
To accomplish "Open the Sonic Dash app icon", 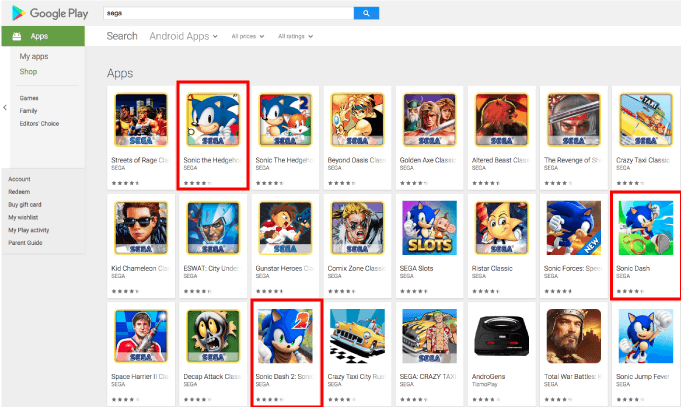I will pos(646,228).
